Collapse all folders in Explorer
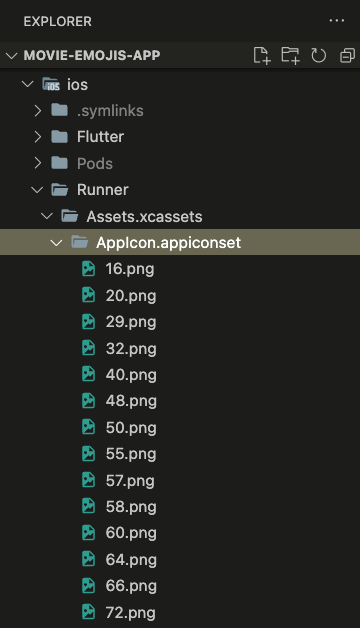This screenshot has width=360, height=628. tap(347, 55)
